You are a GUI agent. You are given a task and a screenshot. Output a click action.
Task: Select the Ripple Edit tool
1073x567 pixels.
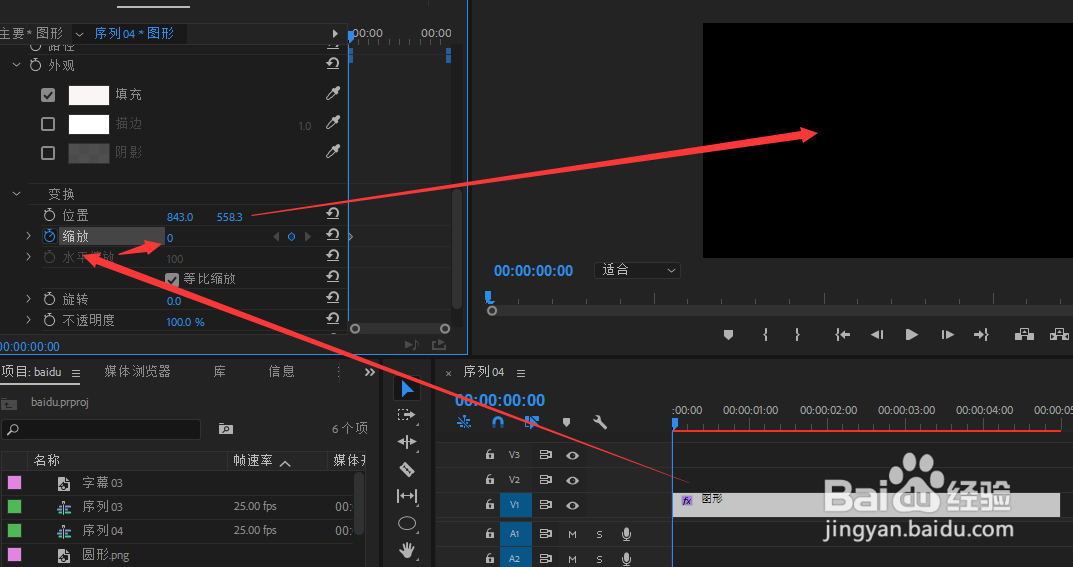[x=406, y=443]
